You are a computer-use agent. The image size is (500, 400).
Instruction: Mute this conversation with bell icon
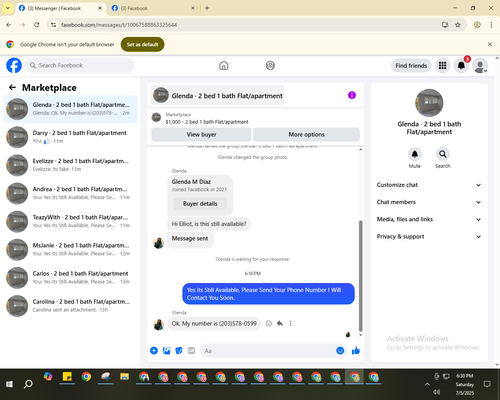point(415,154)
